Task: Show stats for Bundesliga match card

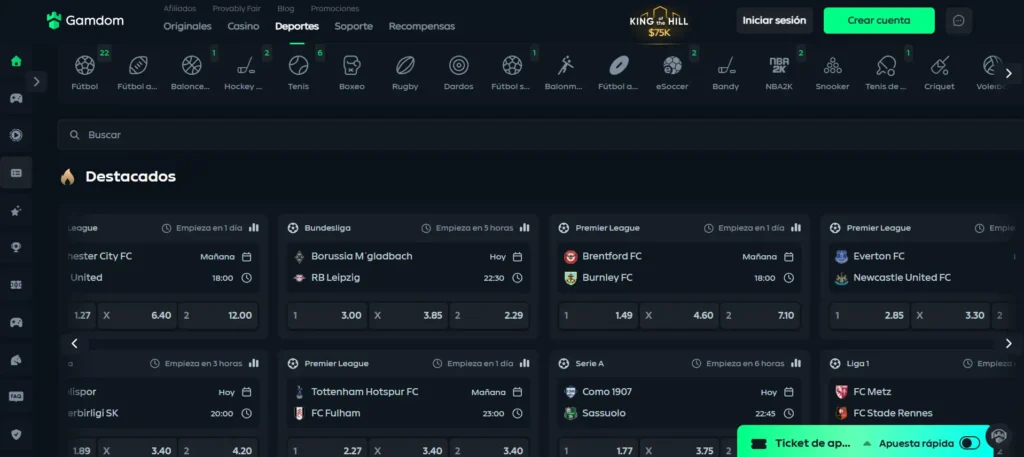Action: (524, 228)
